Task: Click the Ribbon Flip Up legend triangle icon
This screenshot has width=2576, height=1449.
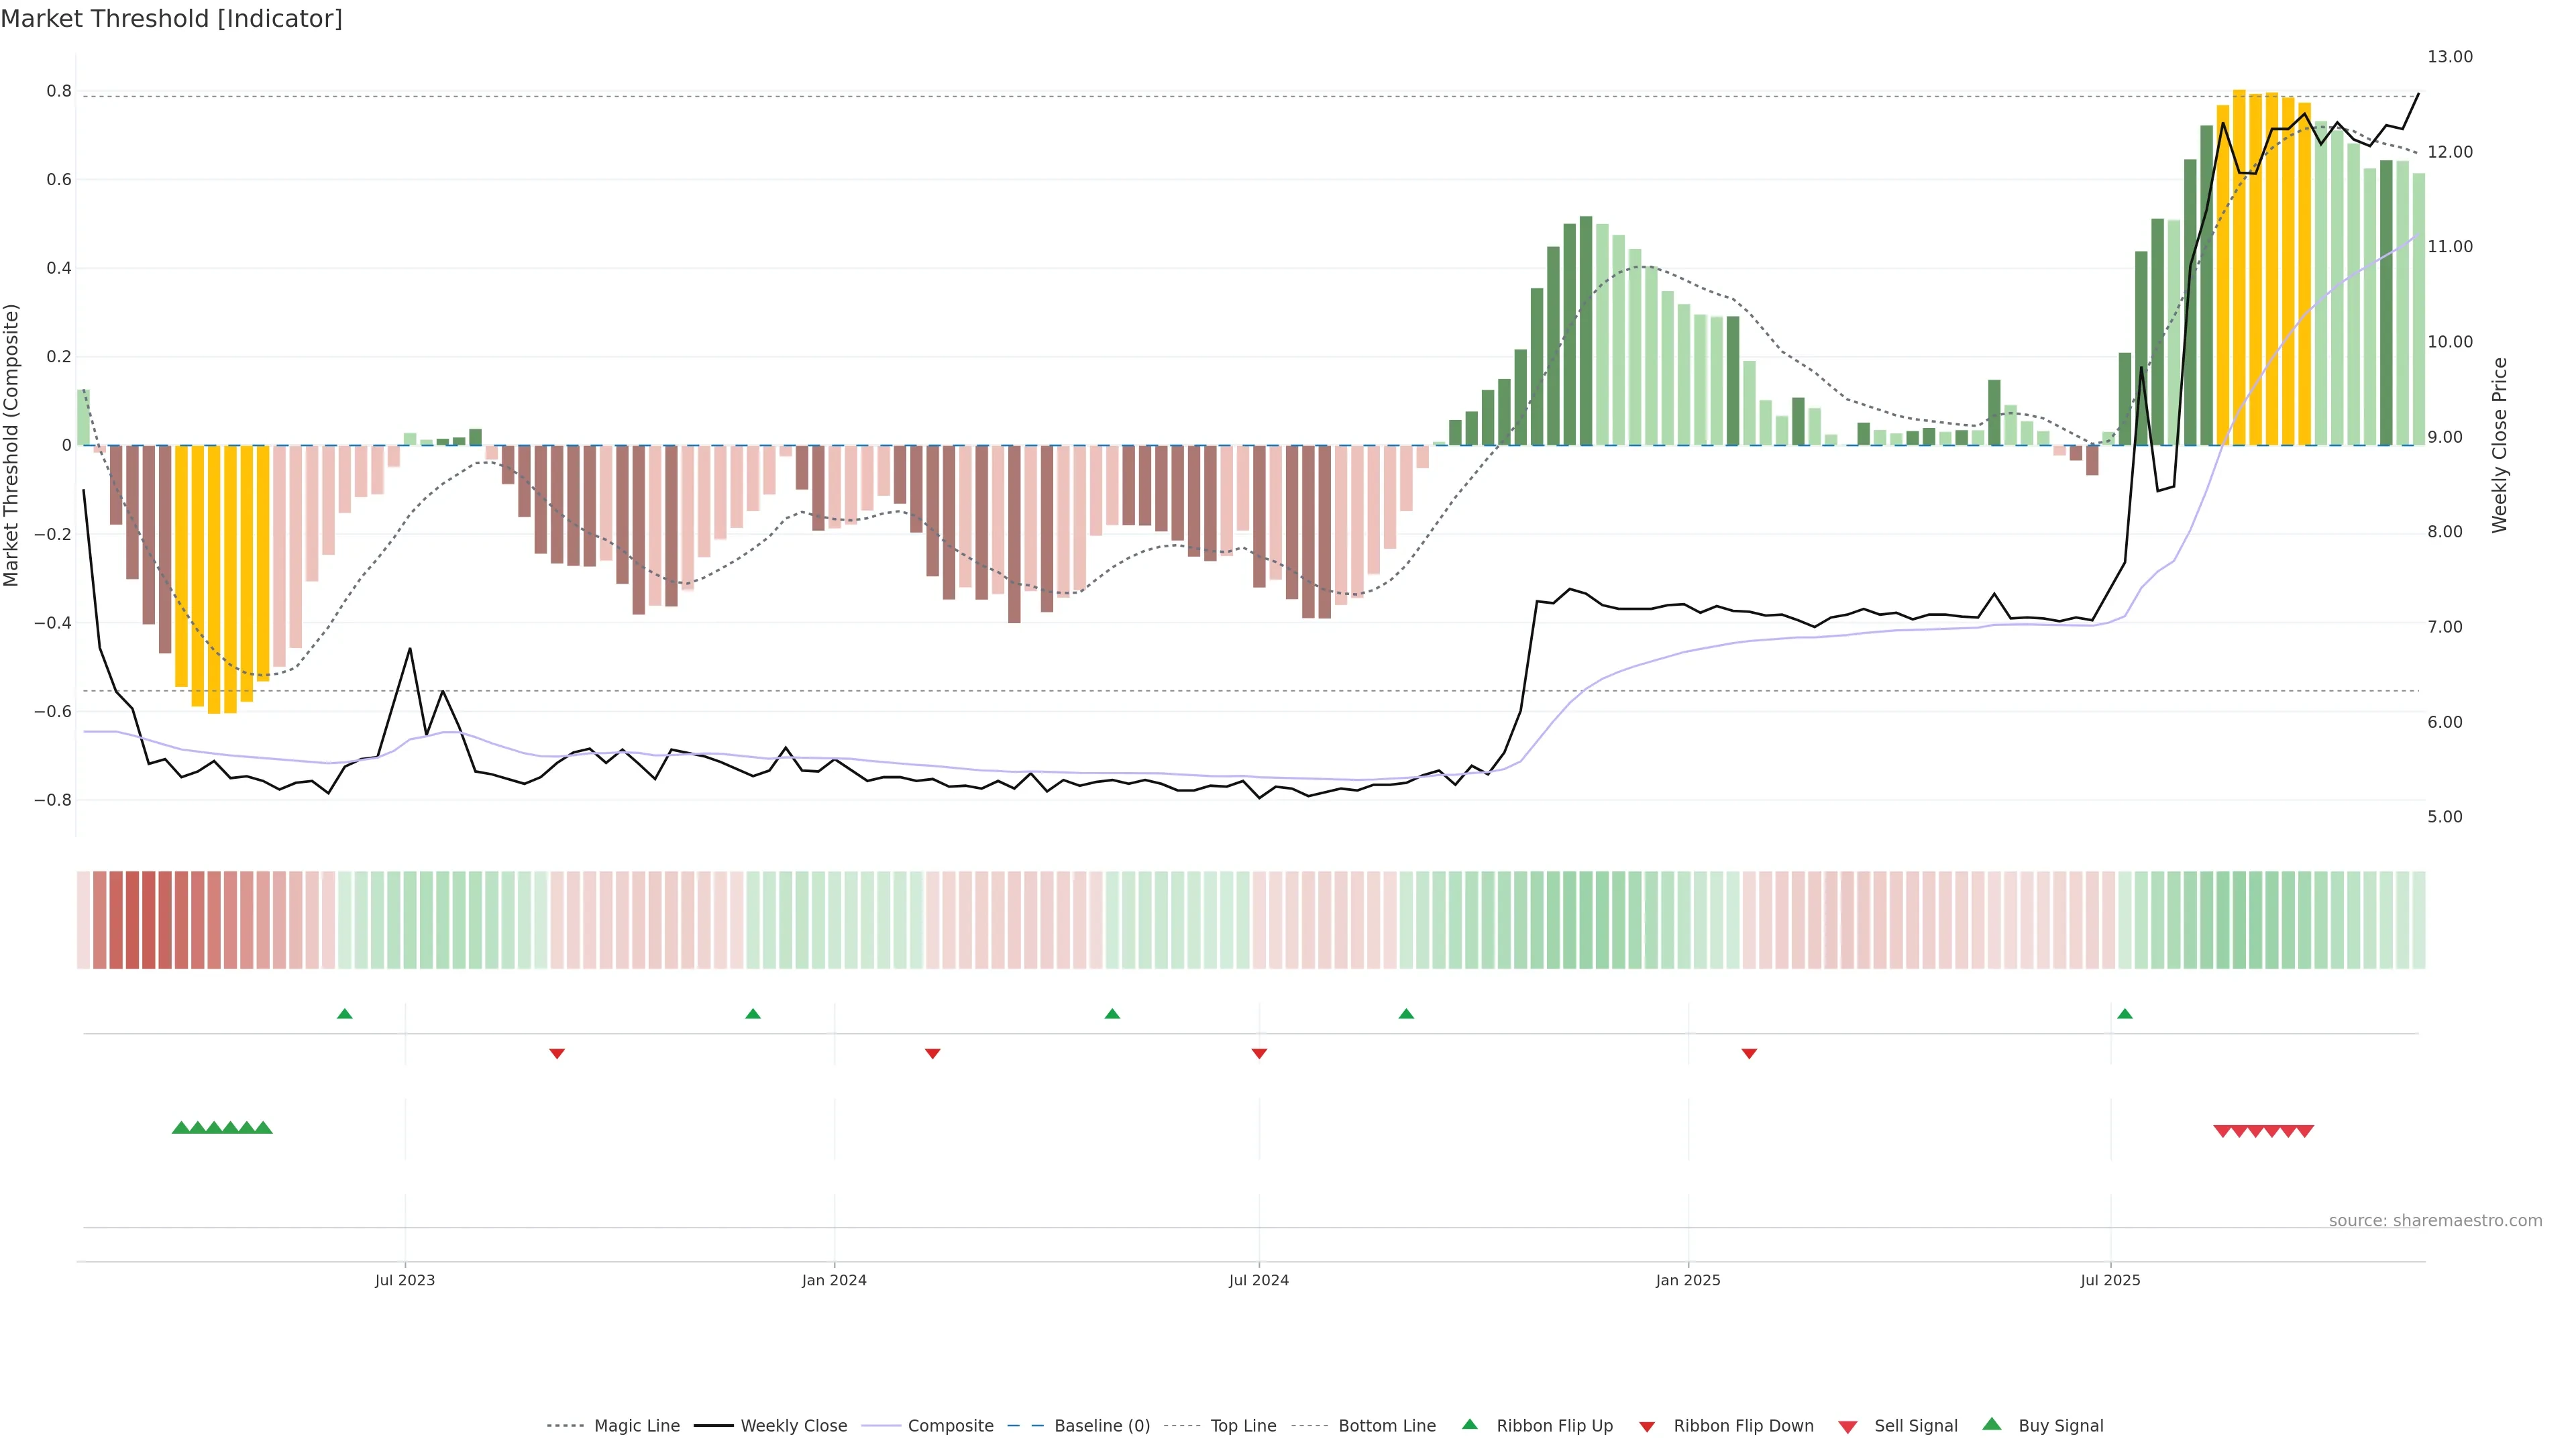Action: tap(1469, 1424)
